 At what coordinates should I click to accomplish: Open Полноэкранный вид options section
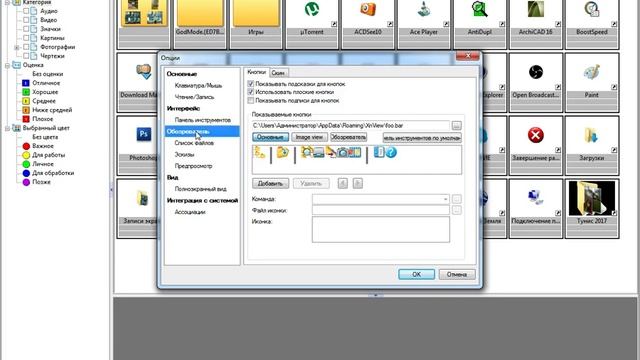[200, 189]
